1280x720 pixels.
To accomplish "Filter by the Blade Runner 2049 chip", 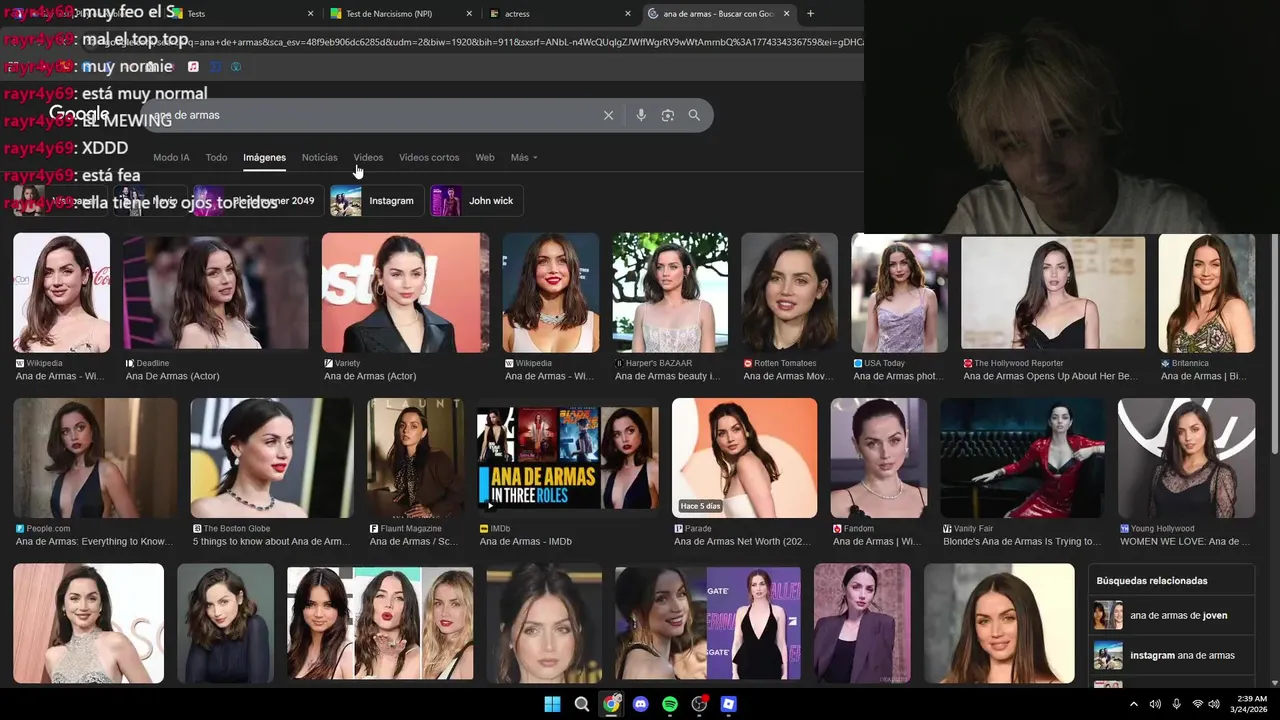I will click(x=258, y=201).
